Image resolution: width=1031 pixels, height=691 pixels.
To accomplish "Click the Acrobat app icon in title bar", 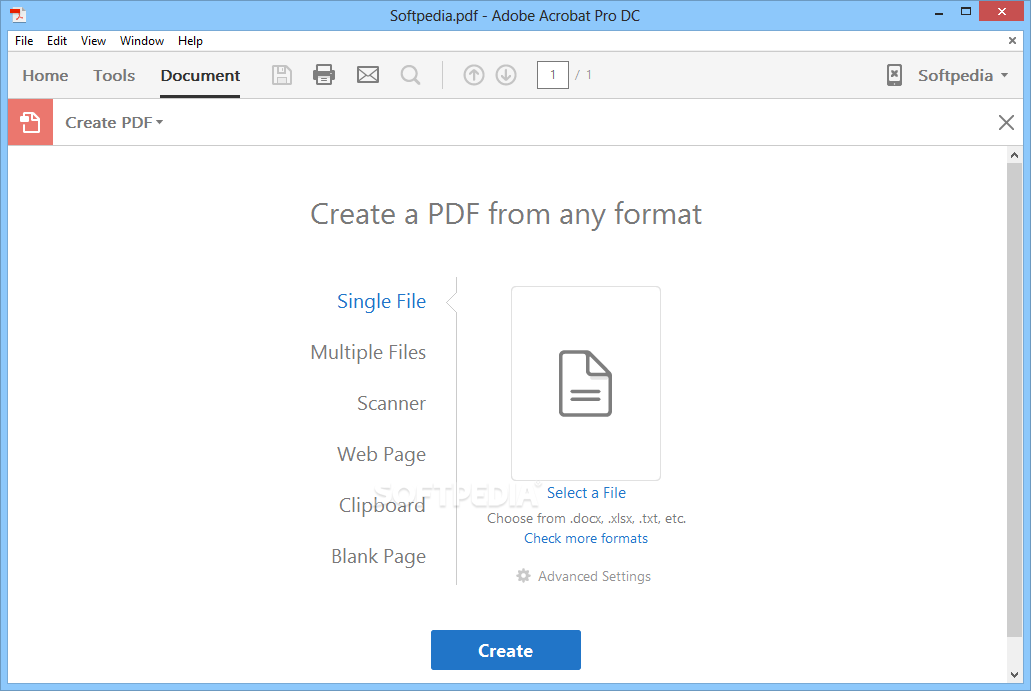I will [x=18, y=14].
